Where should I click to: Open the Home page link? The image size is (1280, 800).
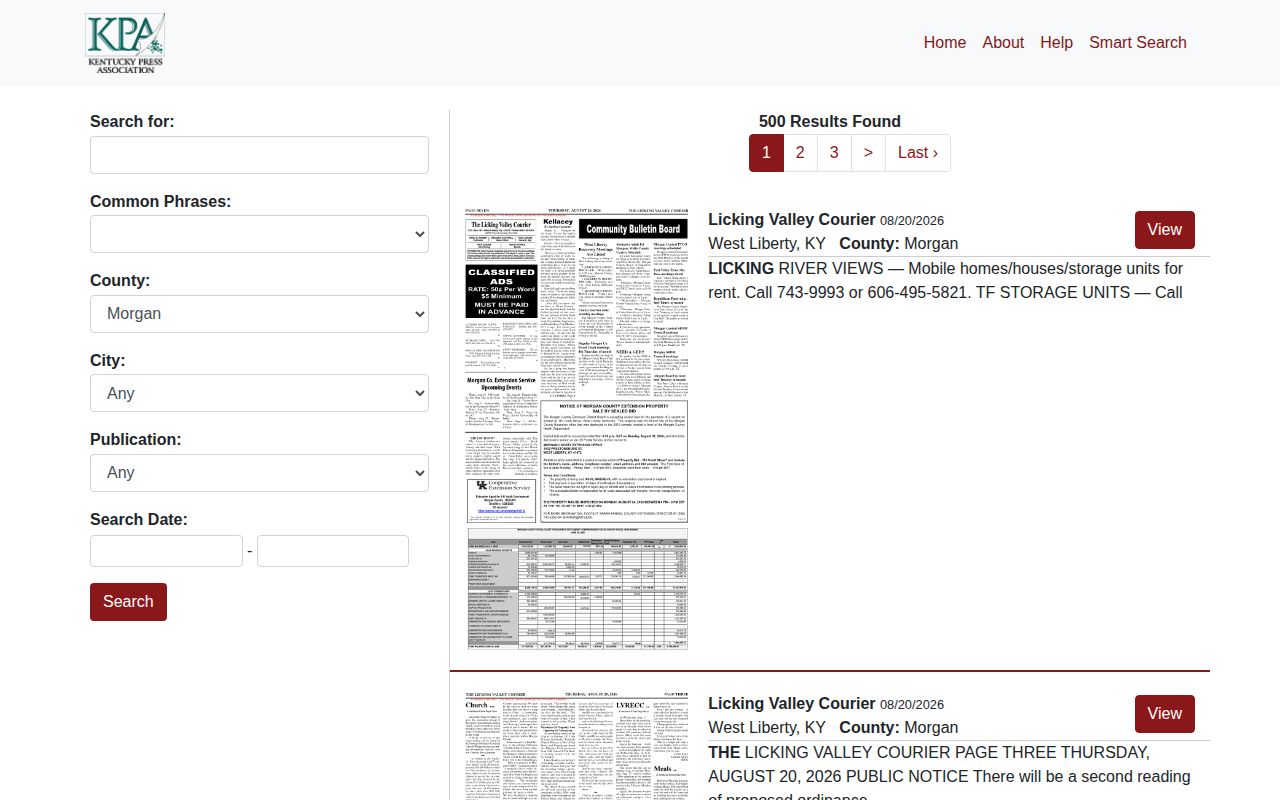(945, 42)
